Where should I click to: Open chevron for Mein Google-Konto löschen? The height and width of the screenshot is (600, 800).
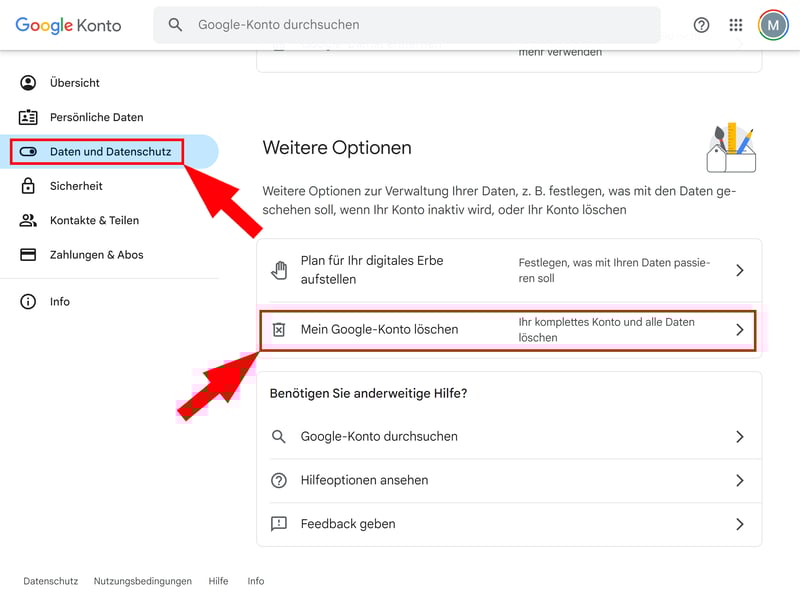pyautogui.click(x=740, y=329)
